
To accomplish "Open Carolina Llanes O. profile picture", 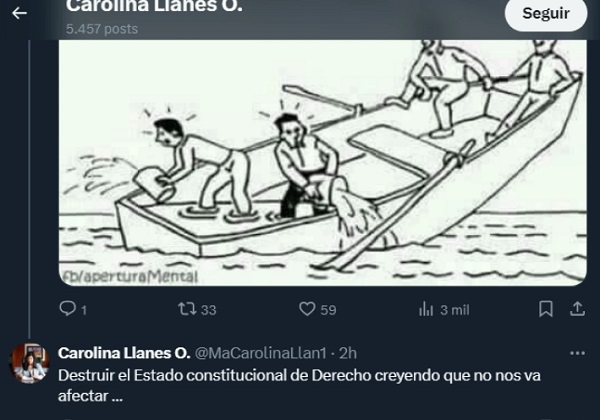I will click(x=29, y=363).
